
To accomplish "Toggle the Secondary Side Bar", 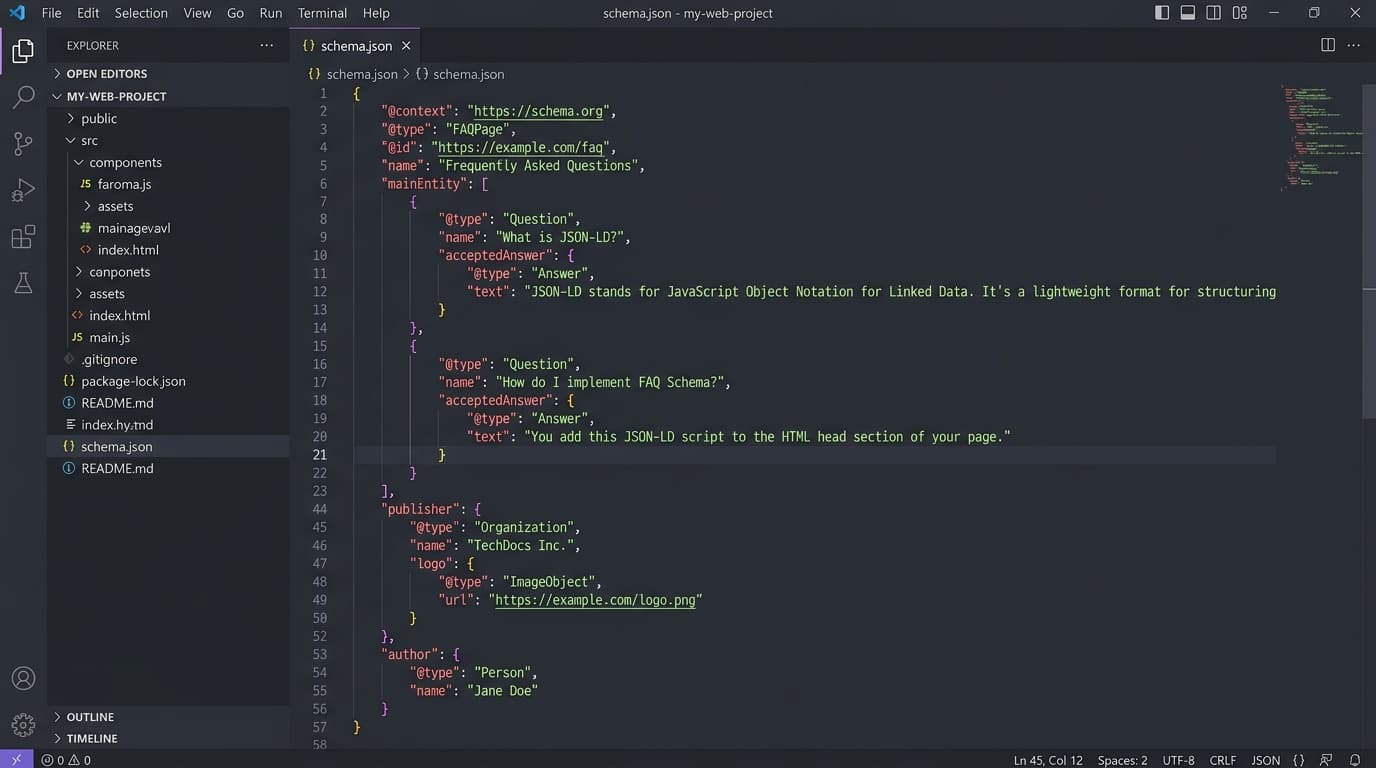I will click(1213, 12).
